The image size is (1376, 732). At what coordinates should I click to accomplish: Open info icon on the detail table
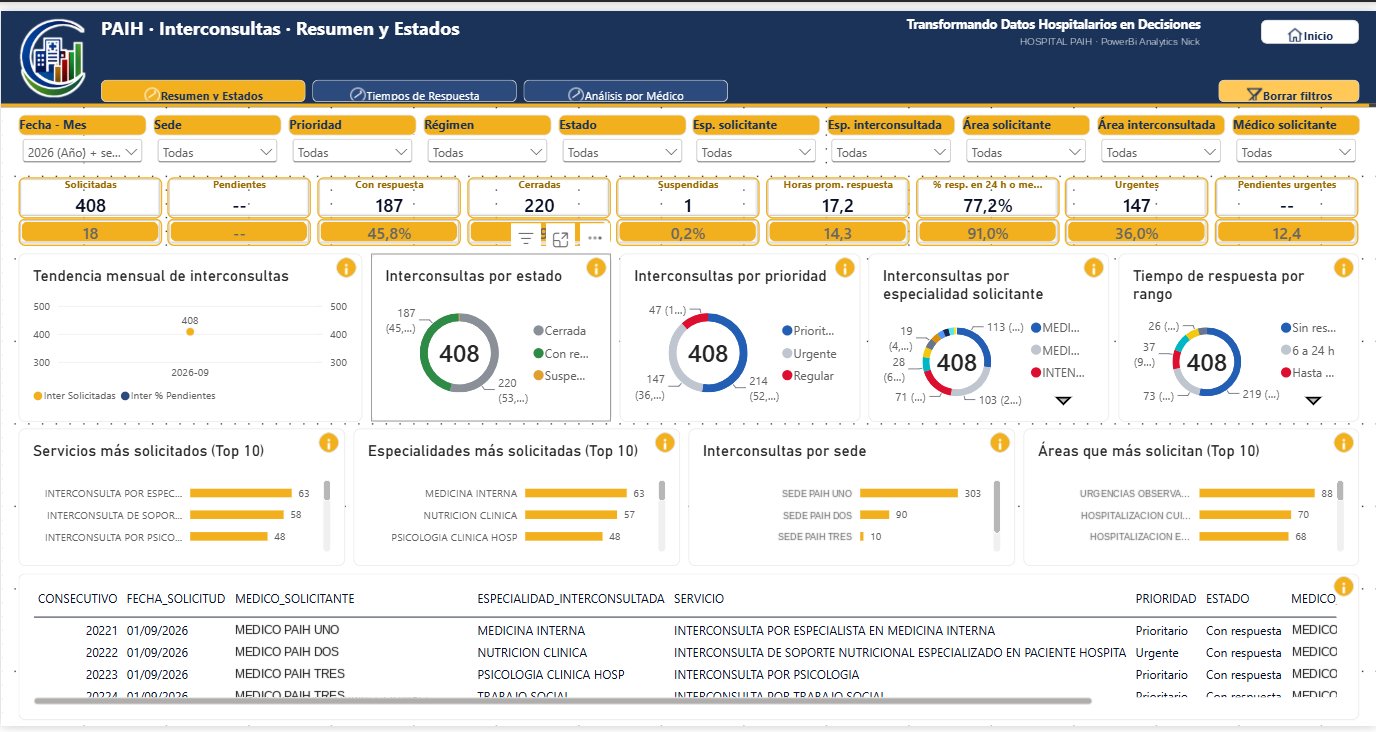pos(1343,586)
